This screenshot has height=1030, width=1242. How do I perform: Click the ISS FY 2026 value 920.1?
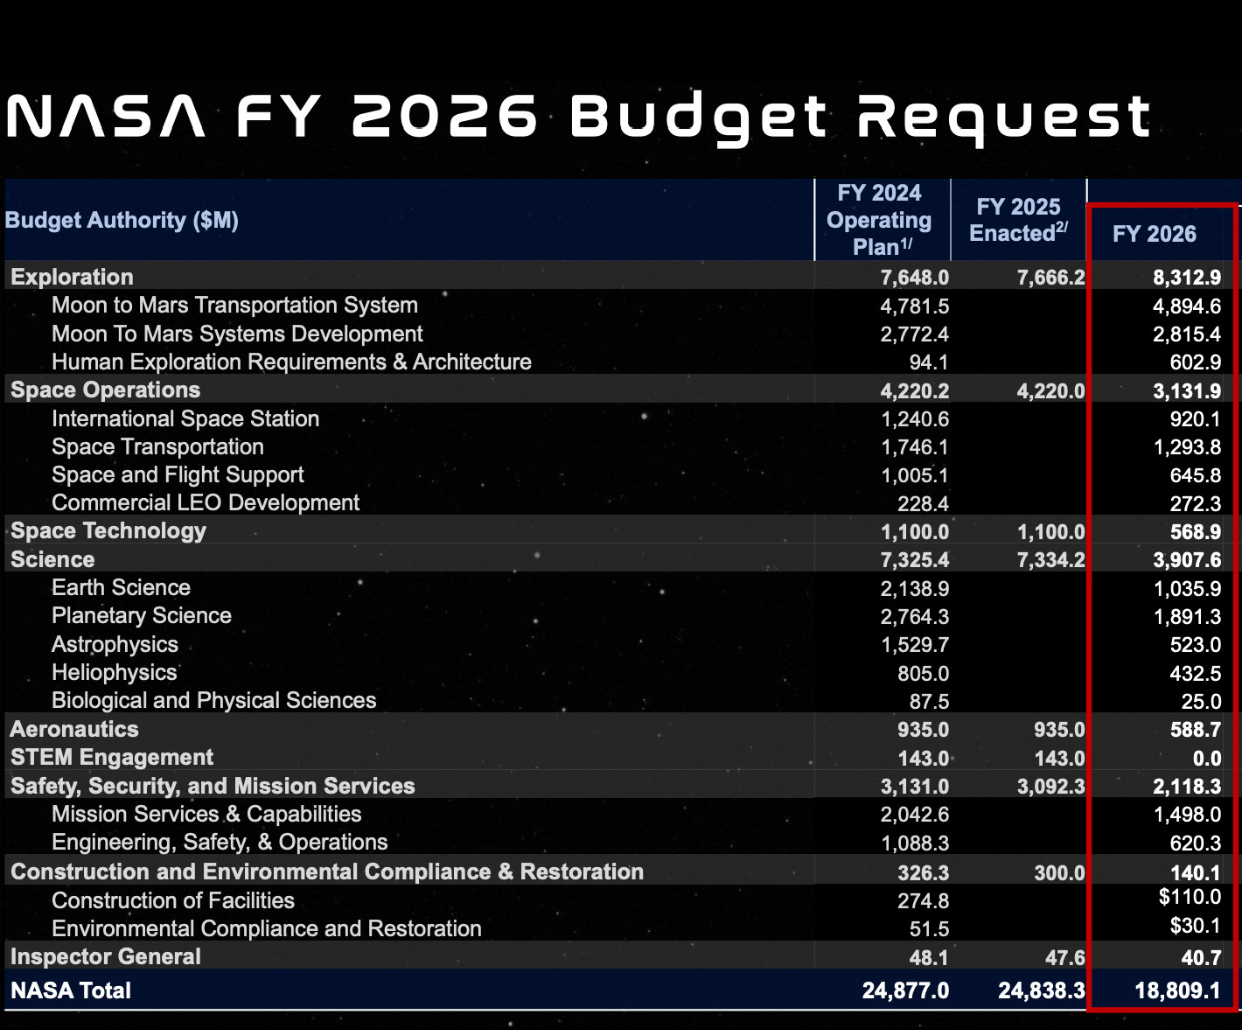1195,419
